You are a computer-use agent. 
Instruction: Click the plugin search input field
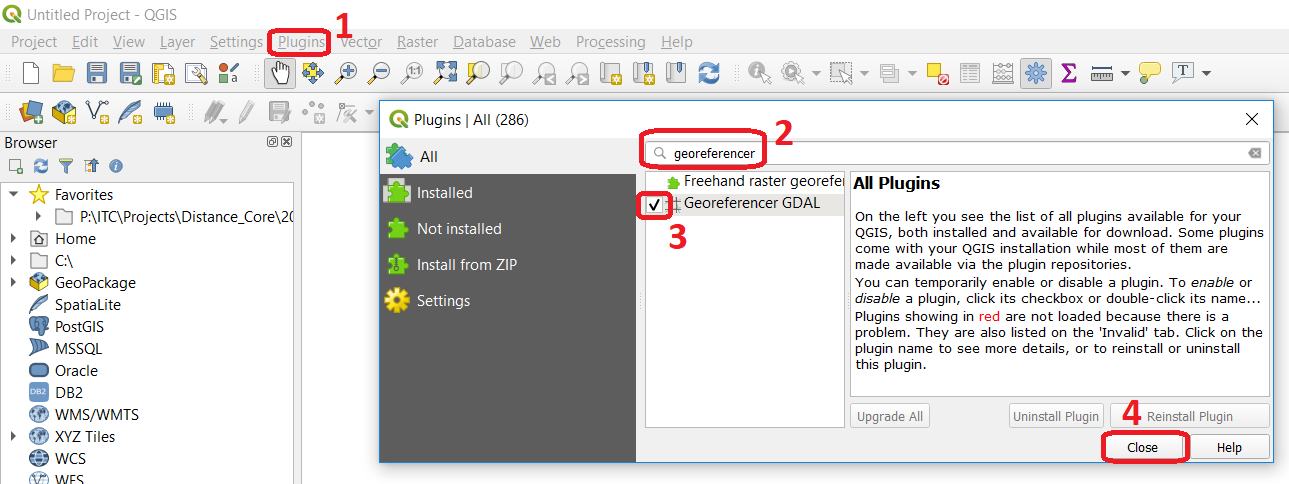click(956, 153)
